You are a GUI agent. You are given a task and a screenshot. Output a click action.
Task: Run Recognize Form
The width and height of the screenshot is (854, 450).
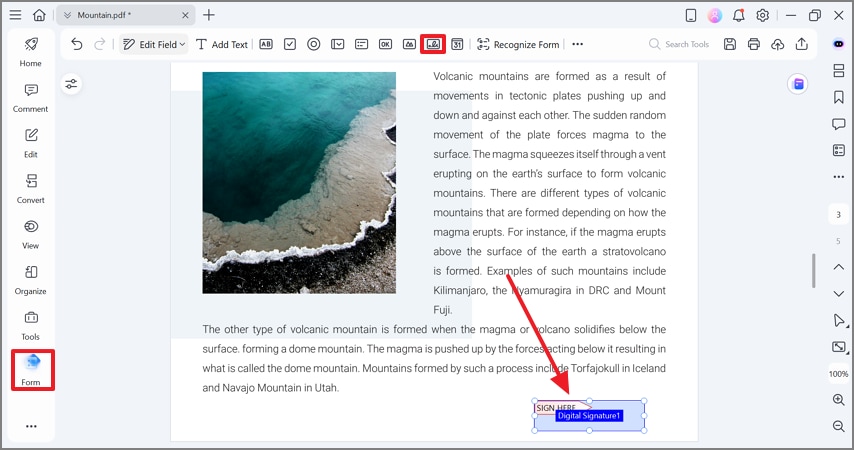click(x=518, y=44)
